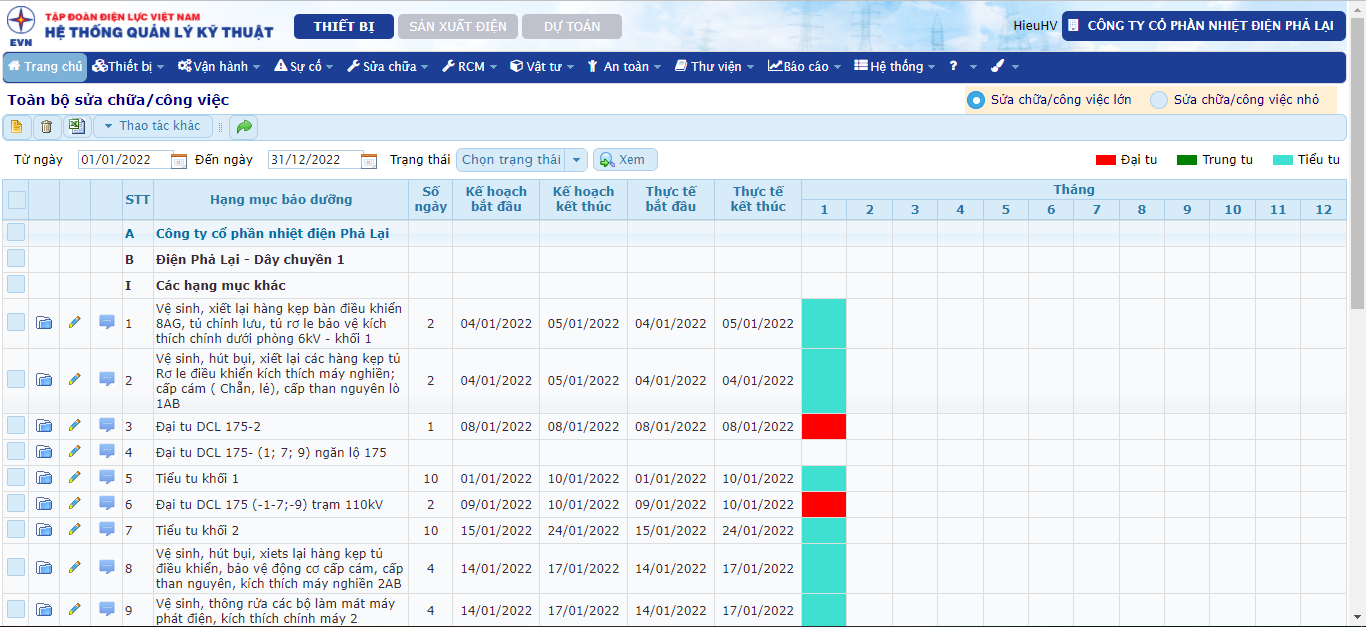Open the Hệ thống menu
This screenshot has width=1366, height=627.
(896, 66)
